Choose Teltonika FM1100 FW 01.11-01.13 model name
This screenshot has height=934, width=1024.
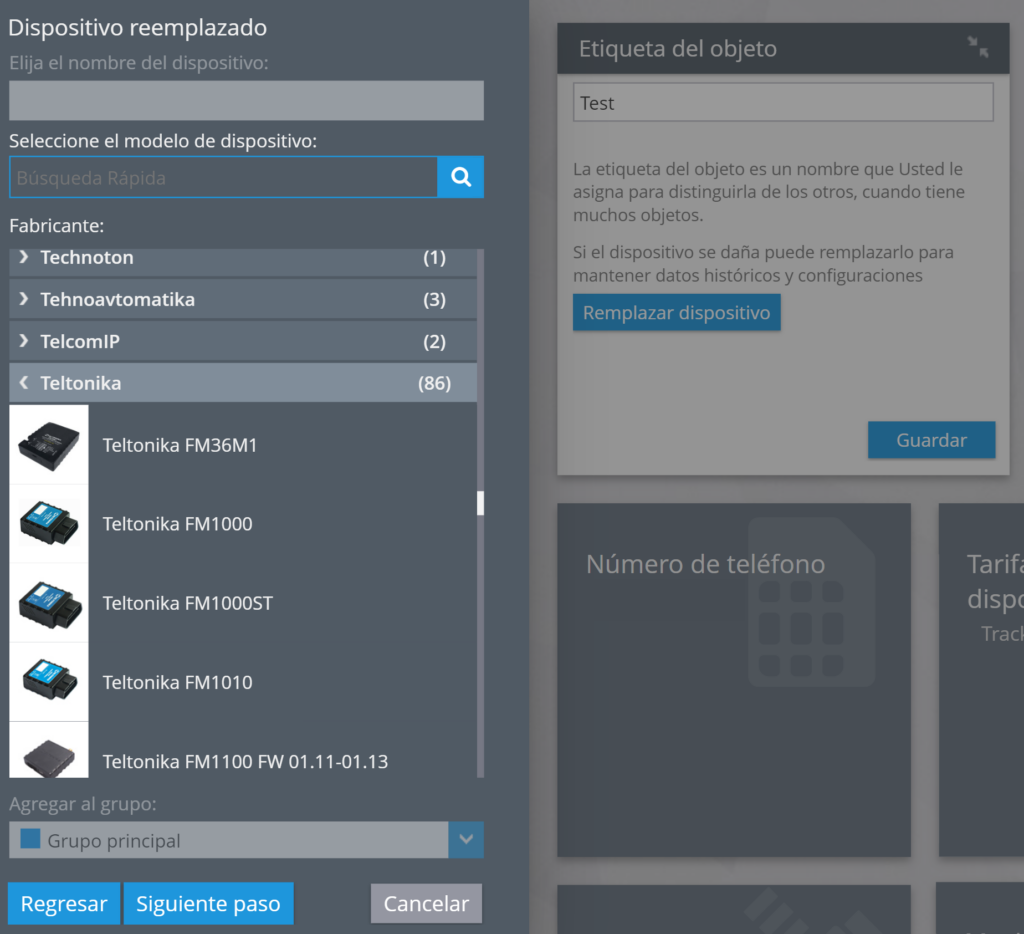(x=246, y=762)
